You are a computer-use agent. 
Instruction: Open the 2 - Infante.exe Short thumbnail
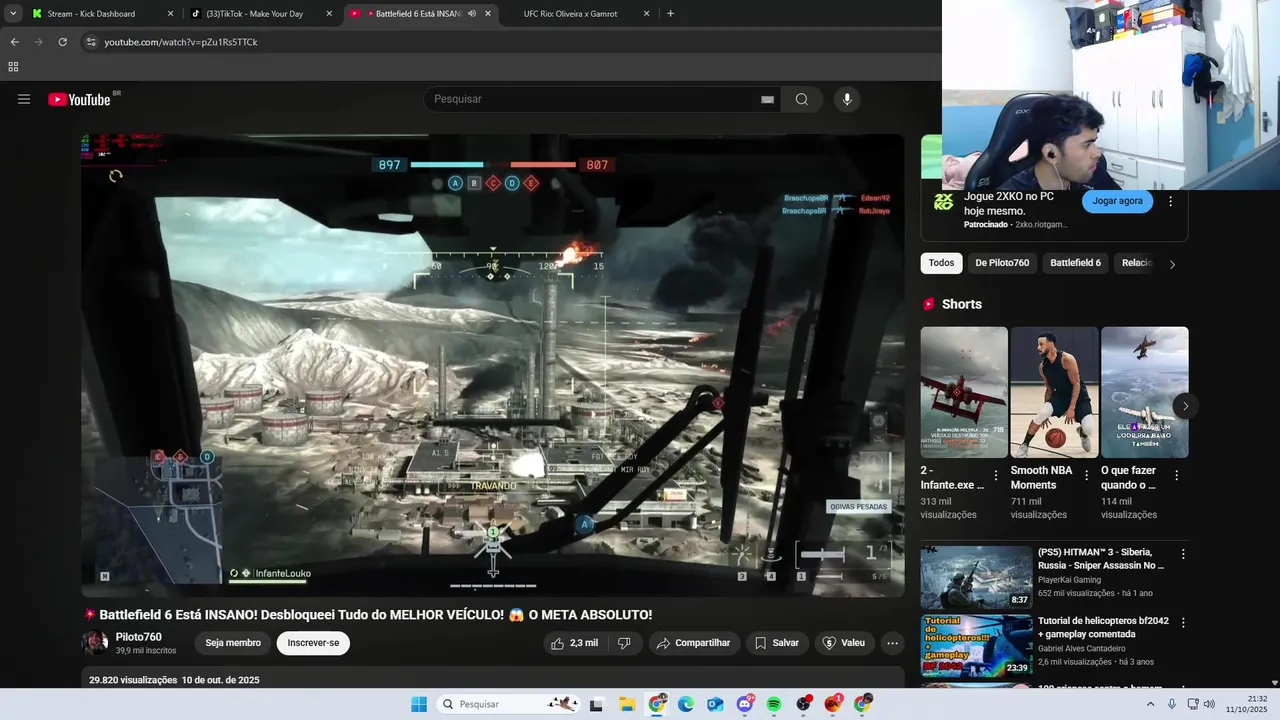click(964, 392)
